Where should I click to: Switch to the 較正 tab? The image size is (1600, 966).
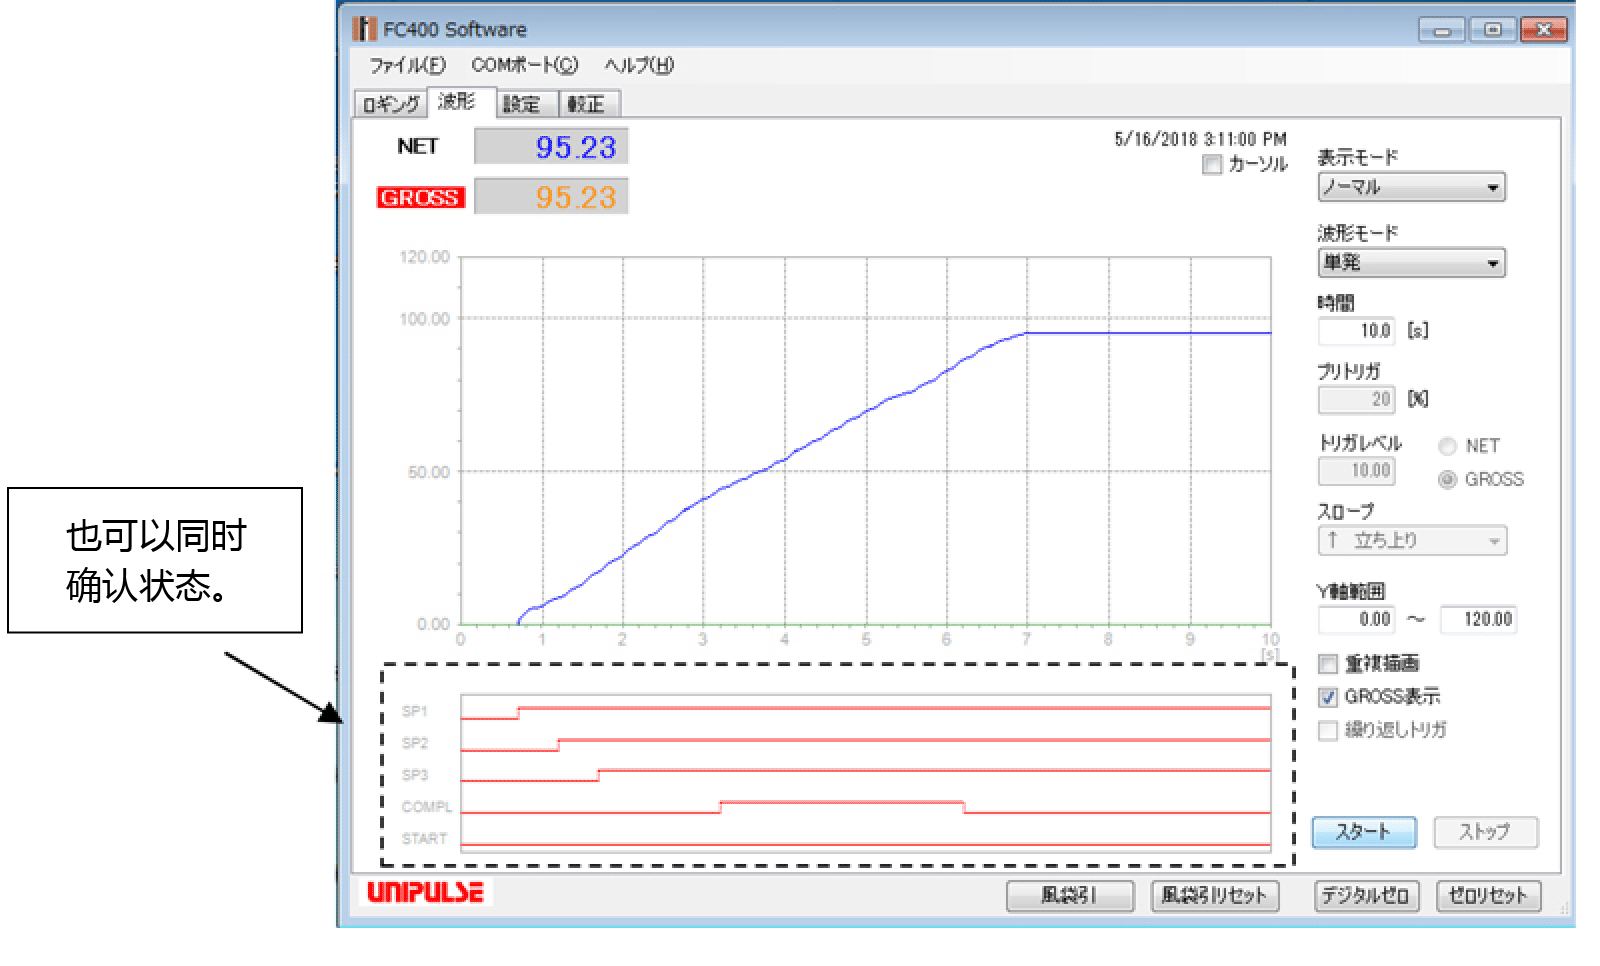(586, 104)
